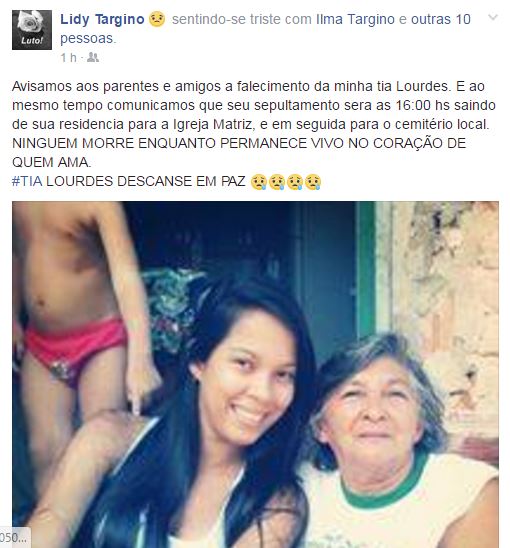Open Ilma Targino's profile link

click(x=355, y=19)
